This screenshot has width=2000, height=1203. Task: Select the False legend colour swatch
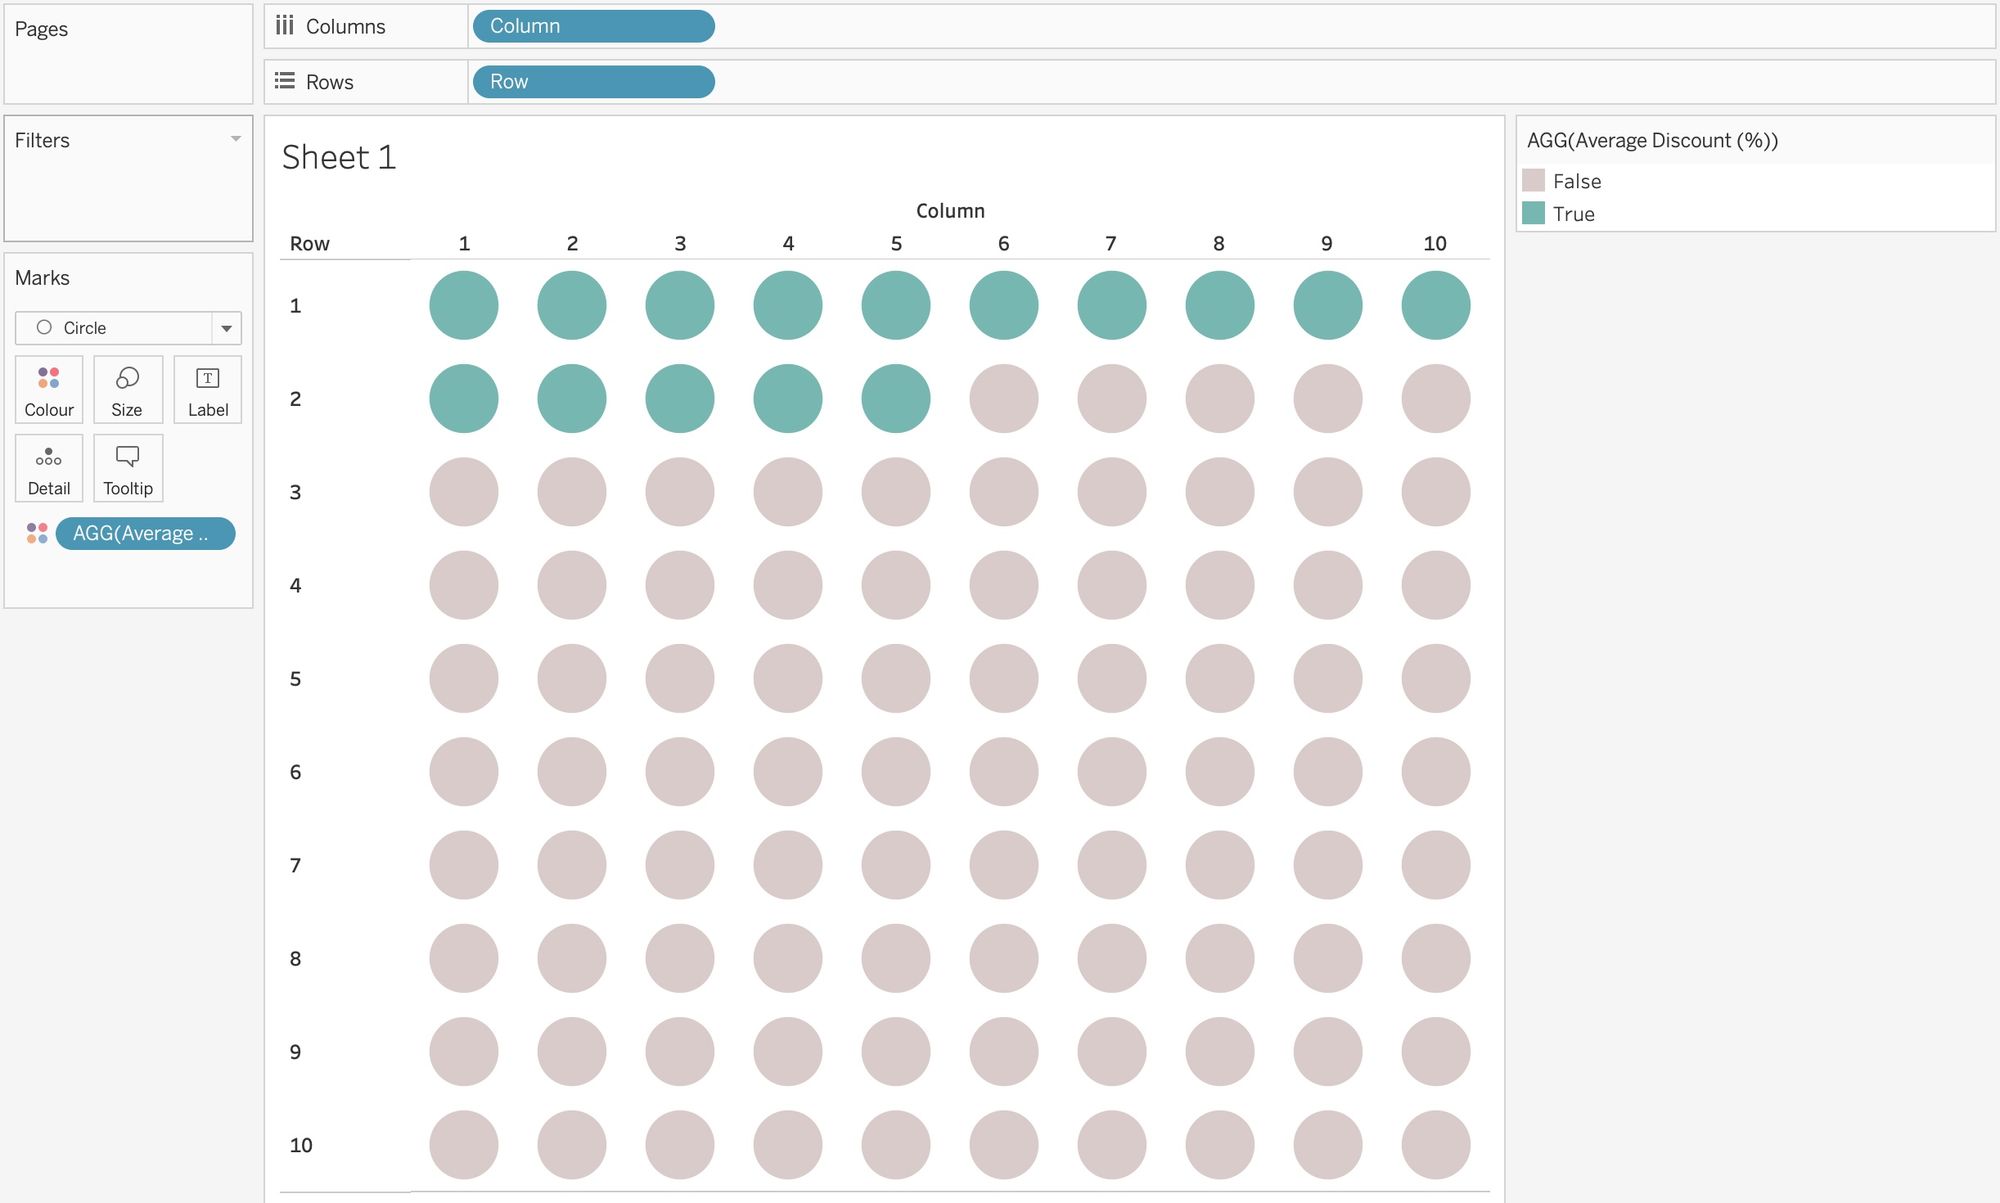point(1533,181)
